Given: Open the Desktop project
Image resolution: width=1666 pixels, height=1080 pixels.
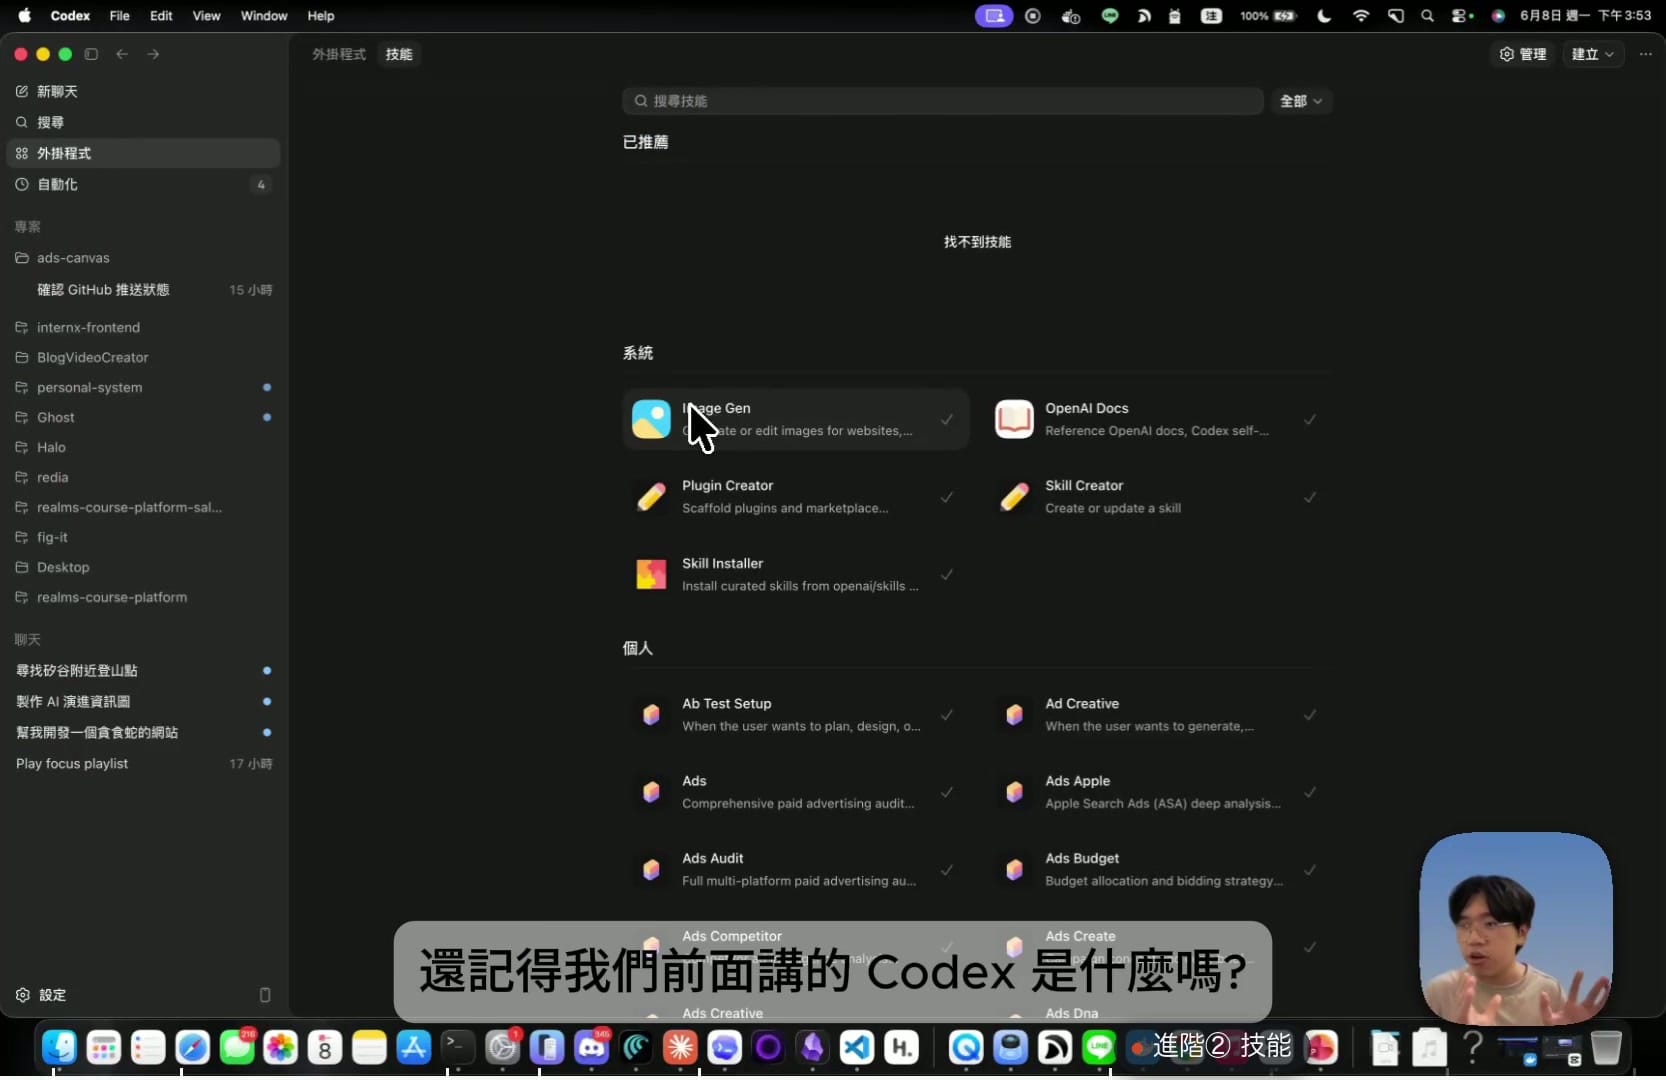Looking at the screenshot, I should click(x=143, y=567).
